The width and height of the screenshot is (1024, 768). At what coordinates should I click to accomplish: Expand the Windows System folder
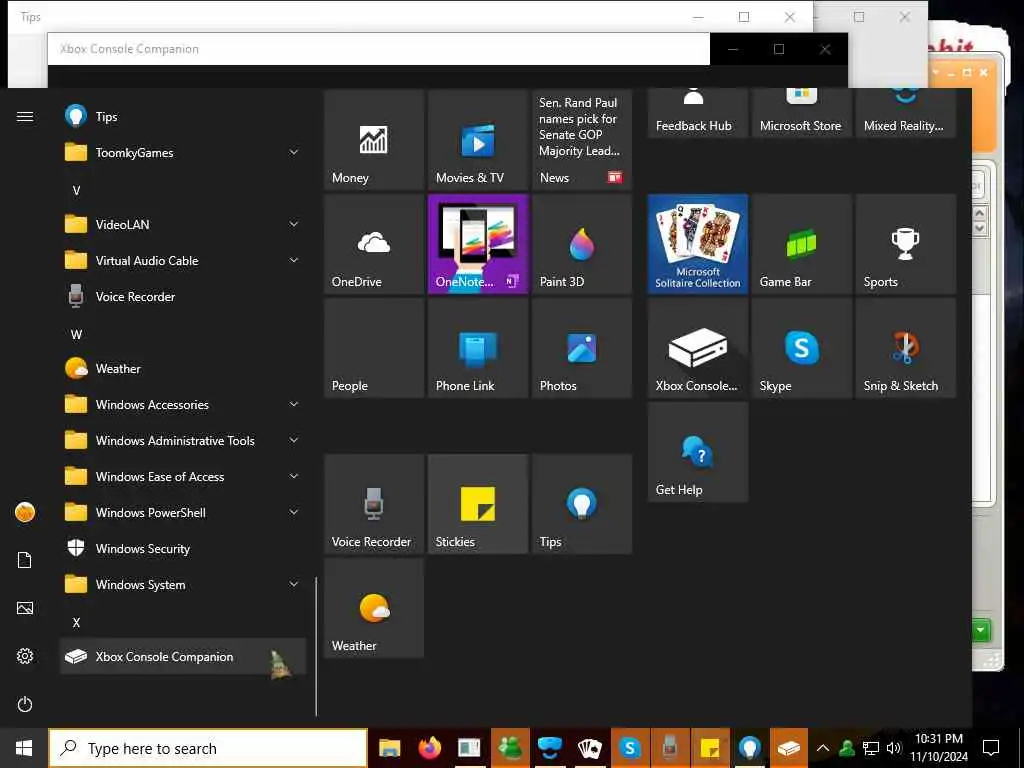(183, 584)
